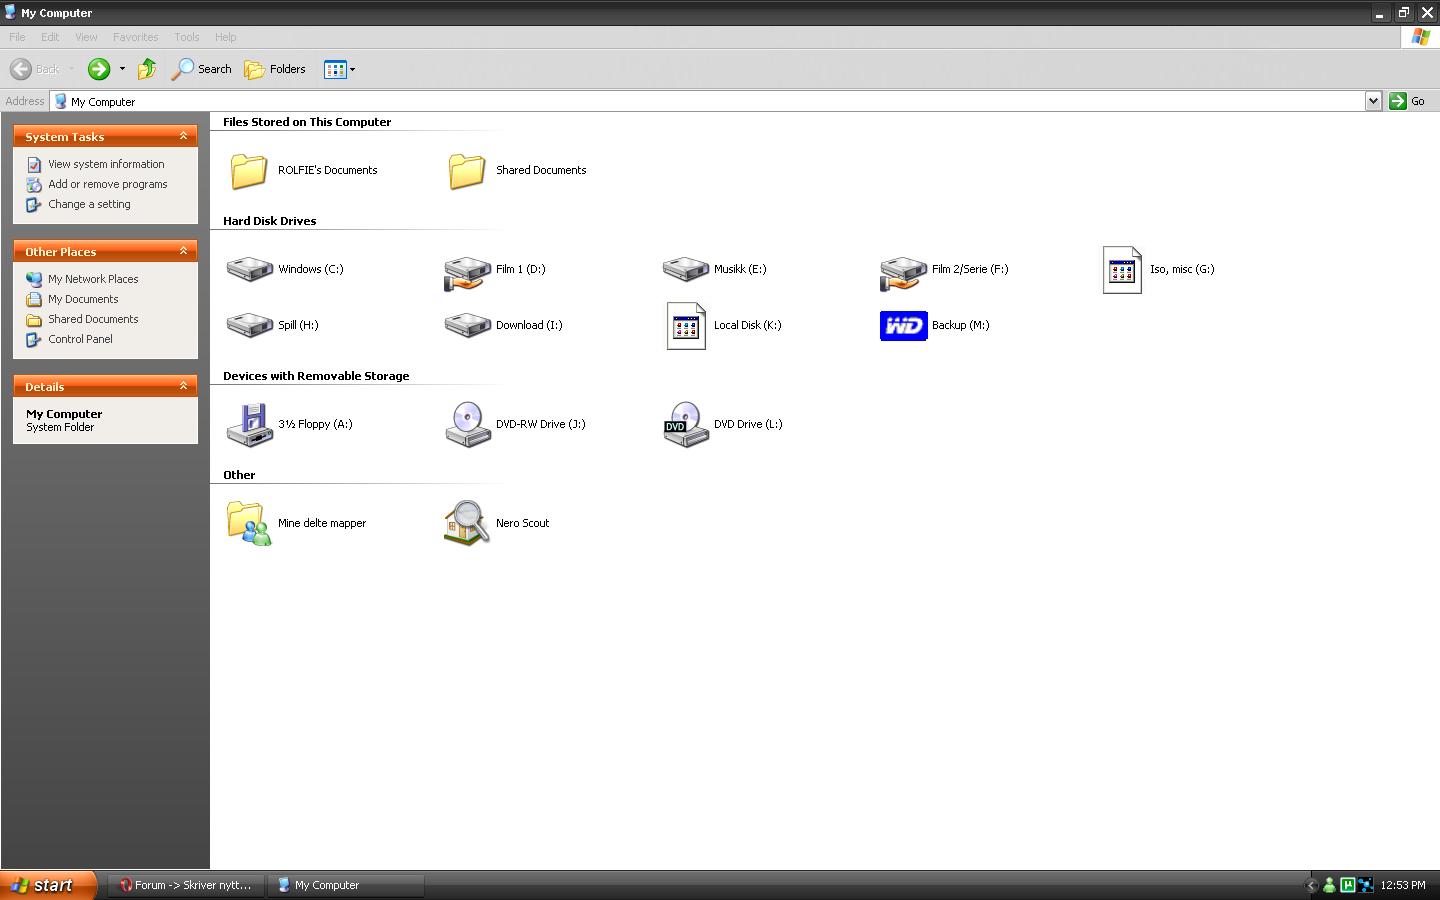The image size is (1440, 900).
Task: Click the Back toolbar button
Action: click(x=36, y=69)
